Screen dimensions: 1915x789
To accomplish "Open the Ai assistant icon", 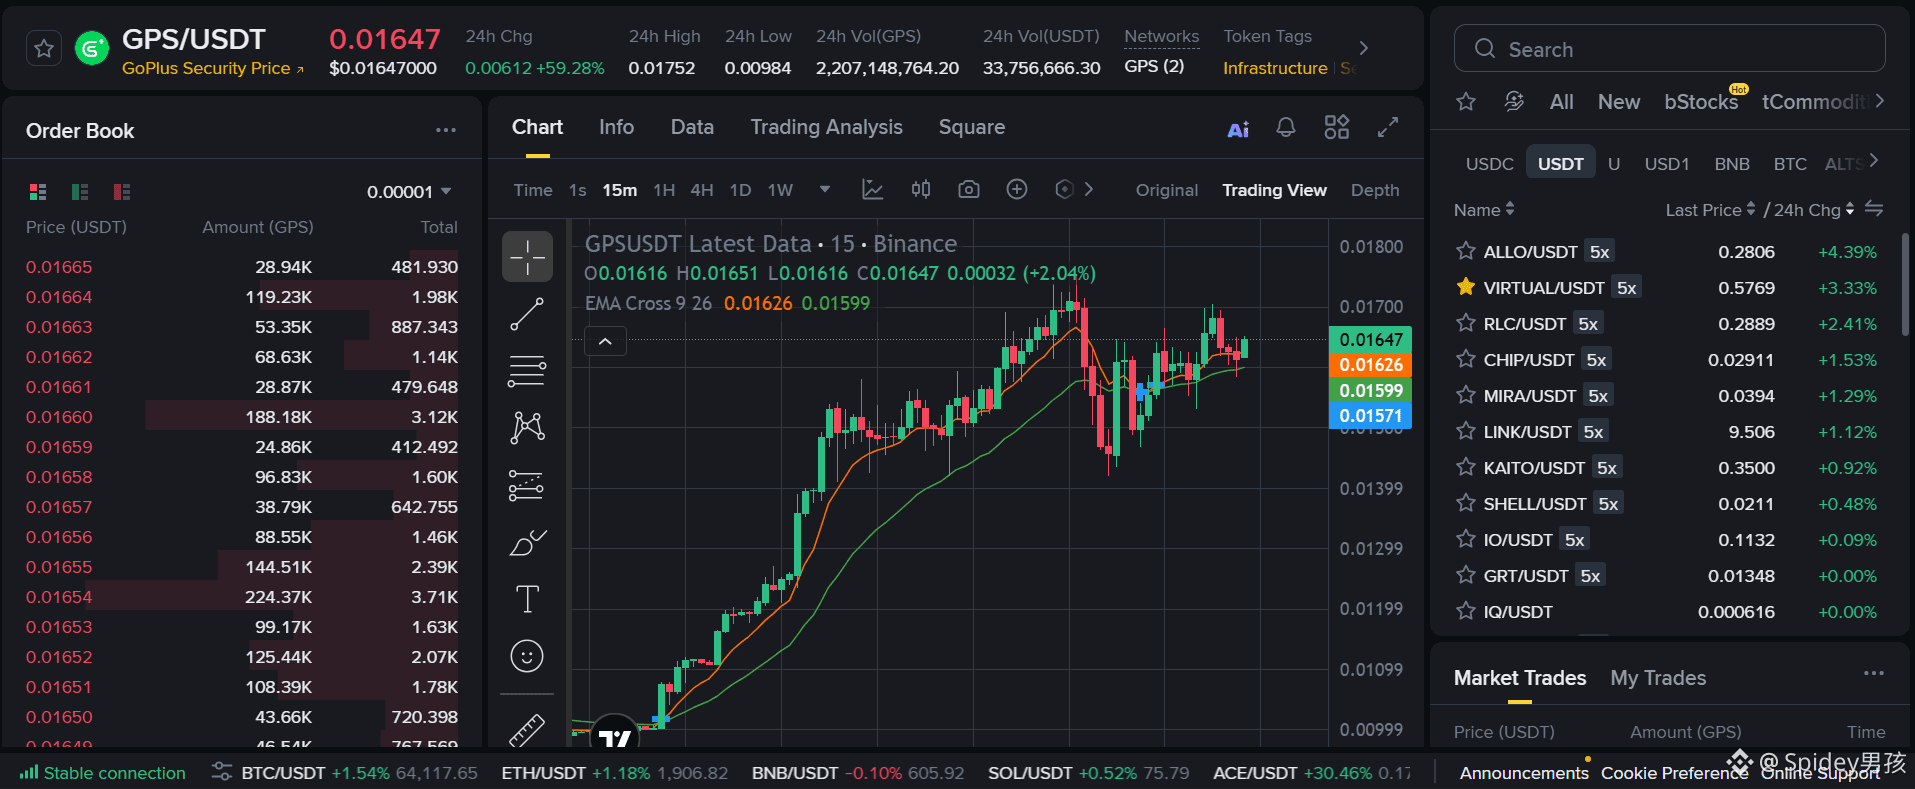I will (1238, 129).
